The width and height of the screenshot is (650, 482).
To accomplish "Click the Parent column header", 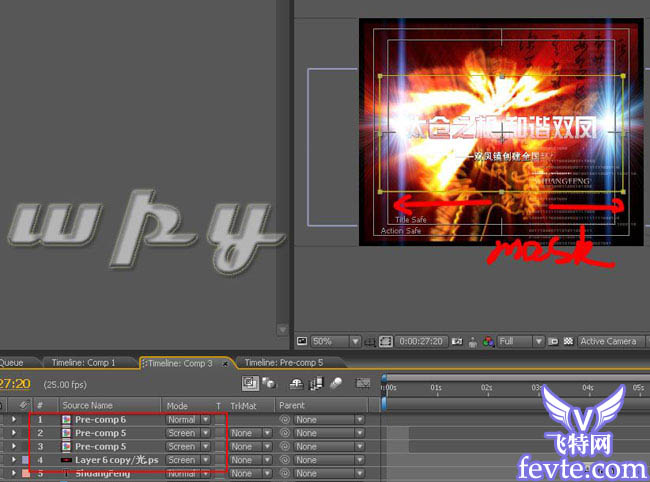I will click(x=292, y=405).
